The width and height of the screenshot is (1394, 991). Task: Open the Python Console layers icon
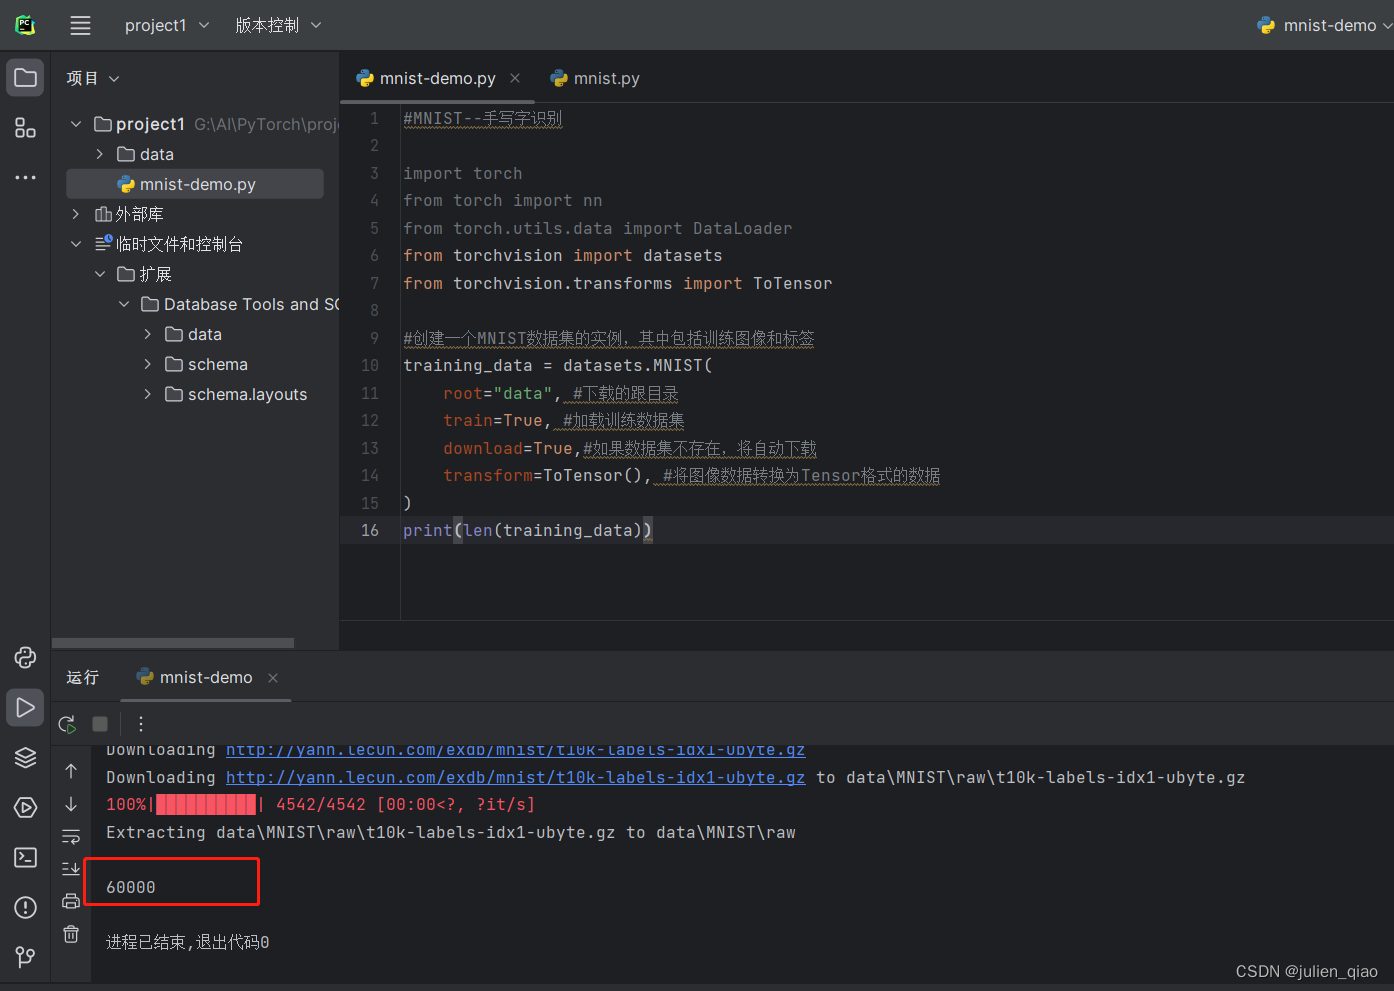pos(25,757)
